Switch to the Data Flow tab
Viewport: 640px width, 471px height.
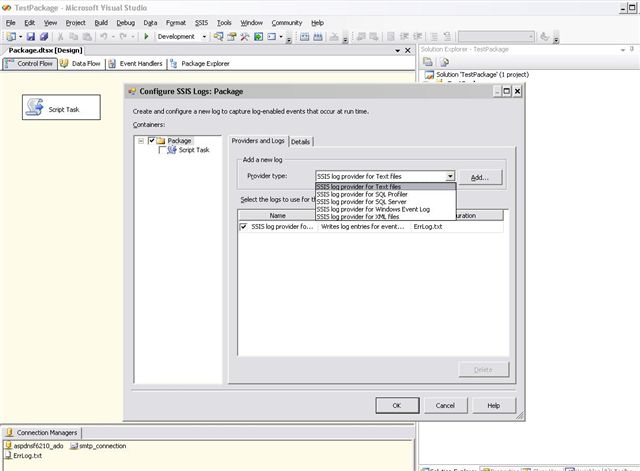point(81,63)
